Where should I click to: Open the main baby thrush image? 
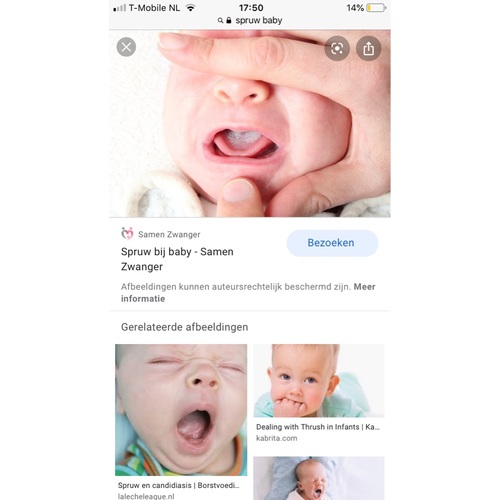click(x=250, y=123)
